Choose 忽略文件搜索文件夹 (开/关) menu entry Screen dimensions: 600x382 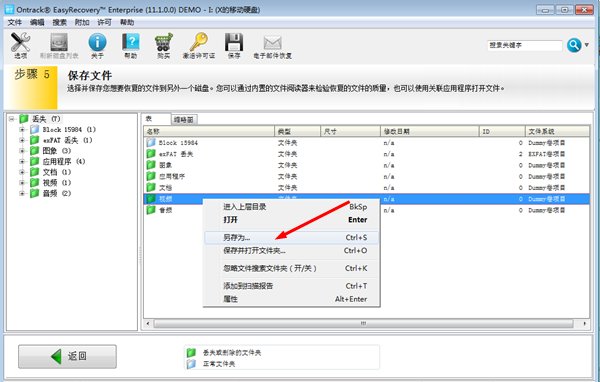pyautogui.click(x=291, y=269)
